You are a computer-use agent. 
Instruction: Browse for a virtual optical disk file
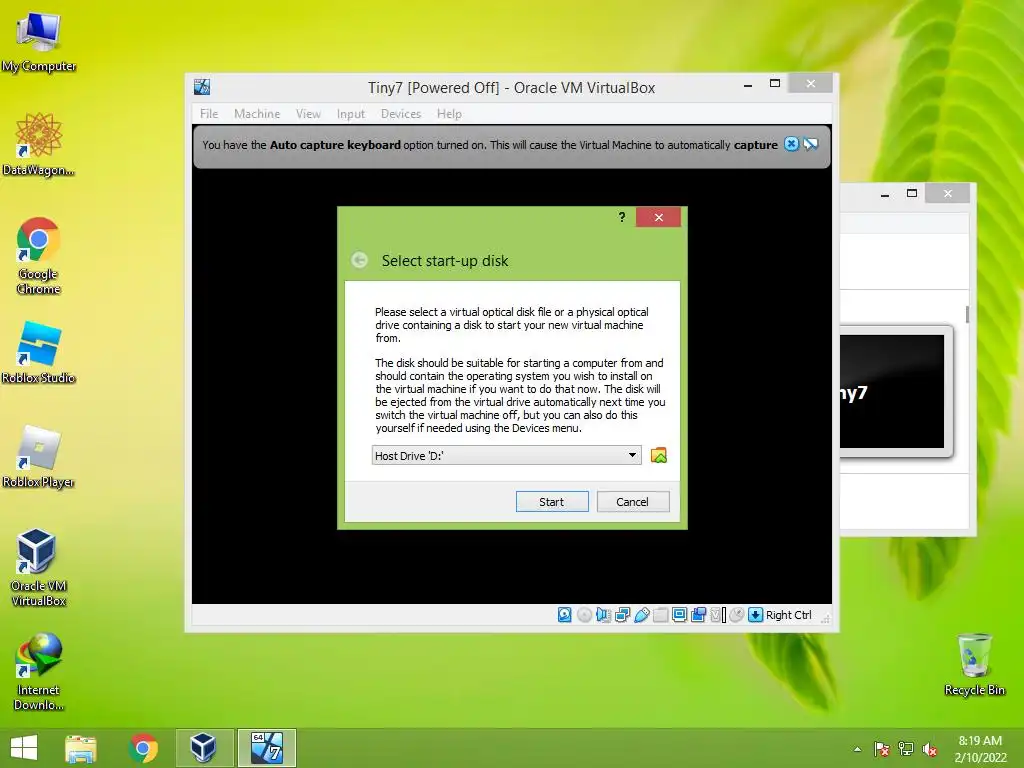[x=659, y=455]
